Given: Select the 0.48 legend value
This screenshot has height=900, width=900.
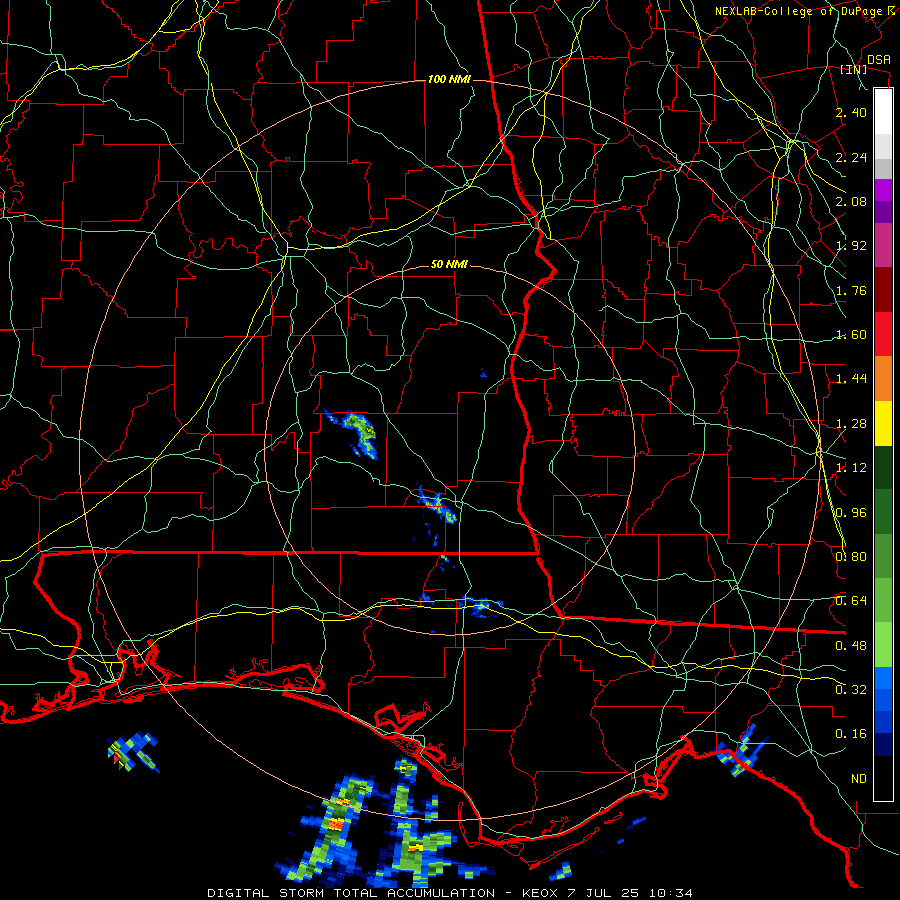Looking at the screenshot, I should pyautogui.click(x=851, y=646).
